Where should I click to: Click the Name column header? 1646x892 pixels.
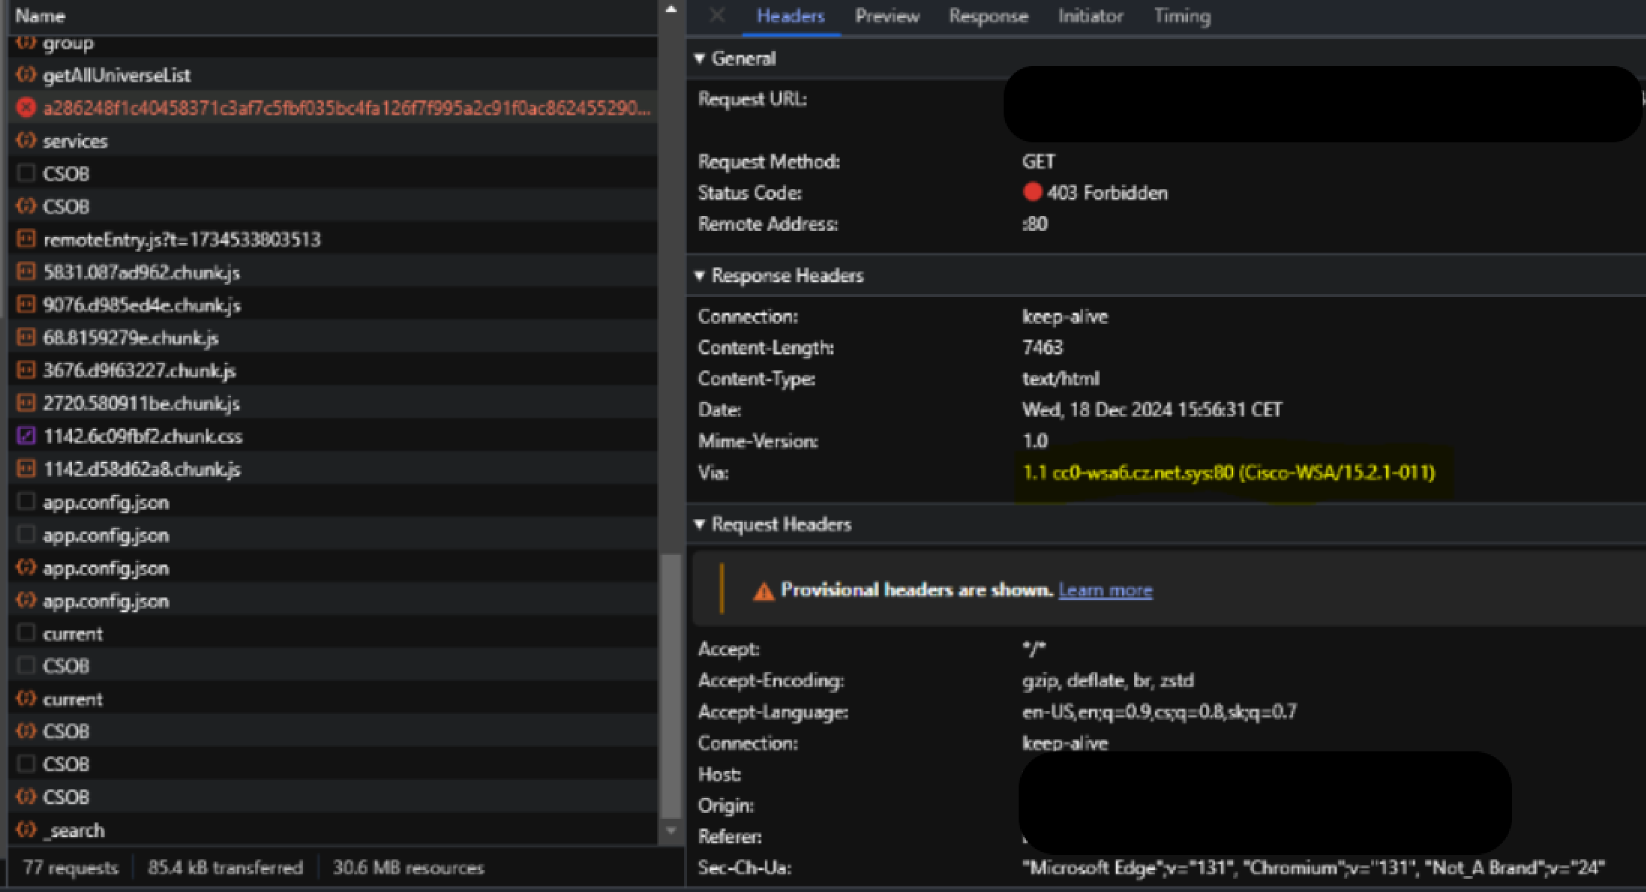point(40,16)
